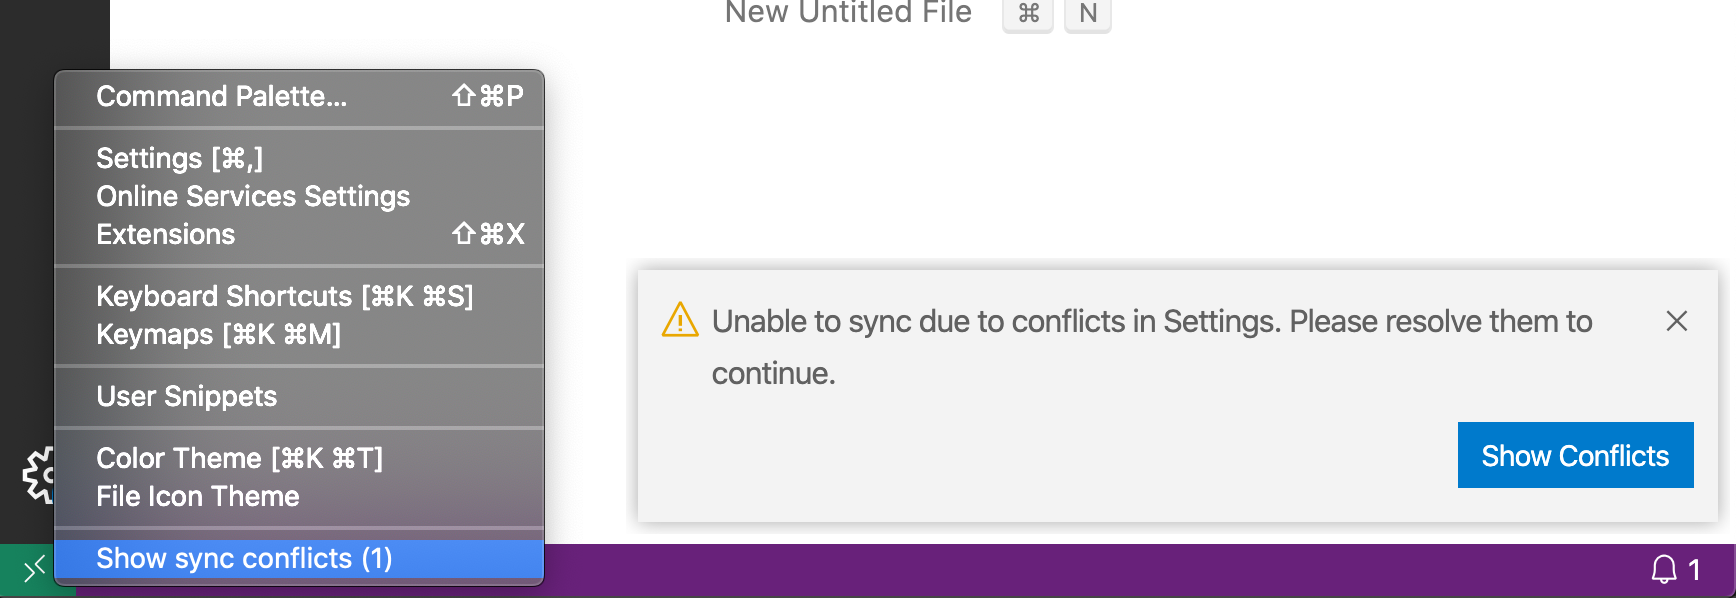Choose Show sync conflicts (1)

click(x=245, y=557)
